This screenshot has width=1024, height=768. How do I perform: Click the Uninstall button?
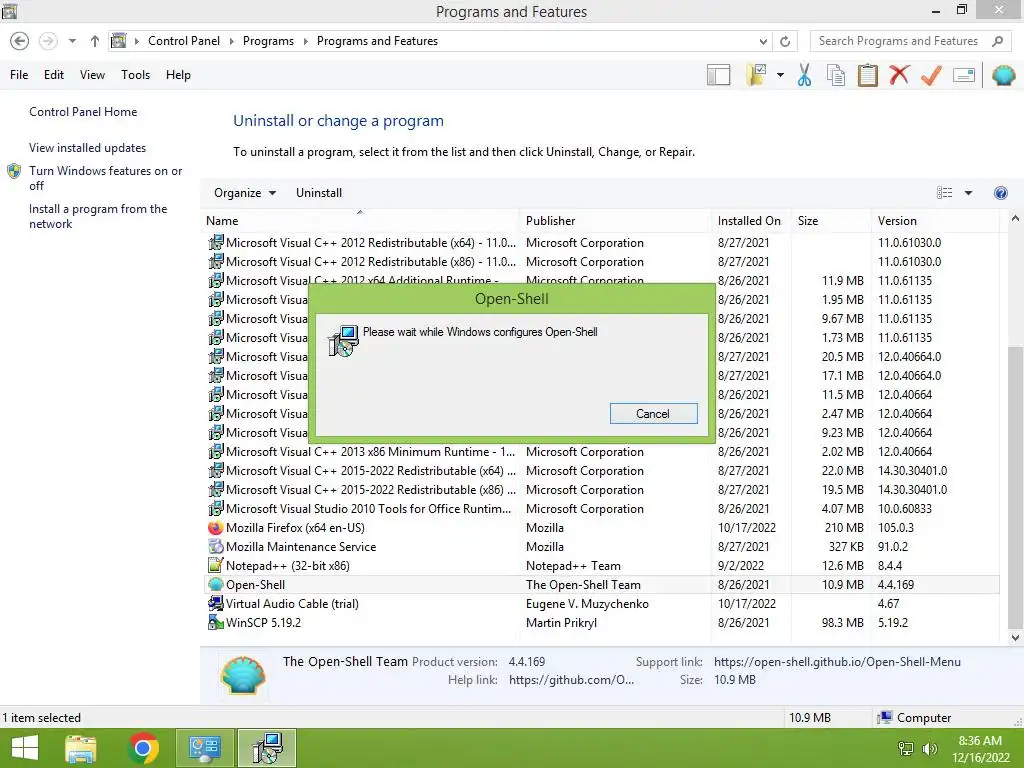pos(319,193)
